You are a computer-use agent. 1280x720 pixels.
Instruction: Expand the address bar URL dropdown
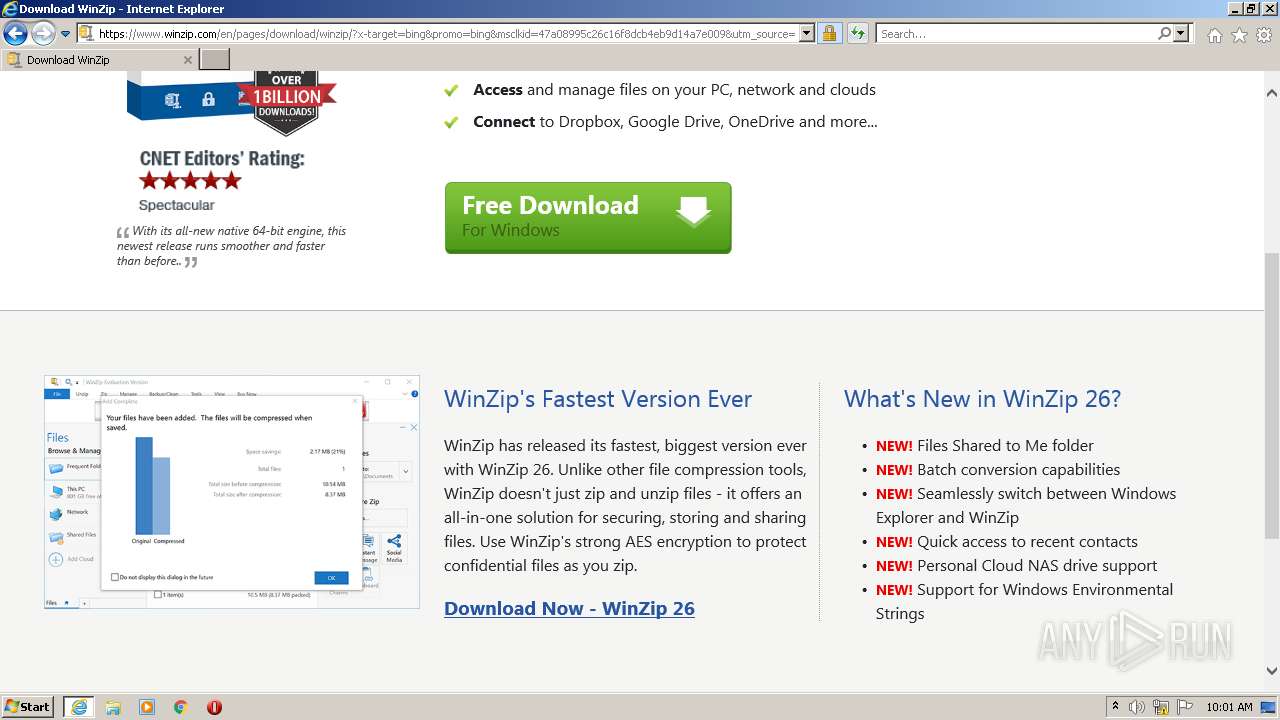coord(806,34)
